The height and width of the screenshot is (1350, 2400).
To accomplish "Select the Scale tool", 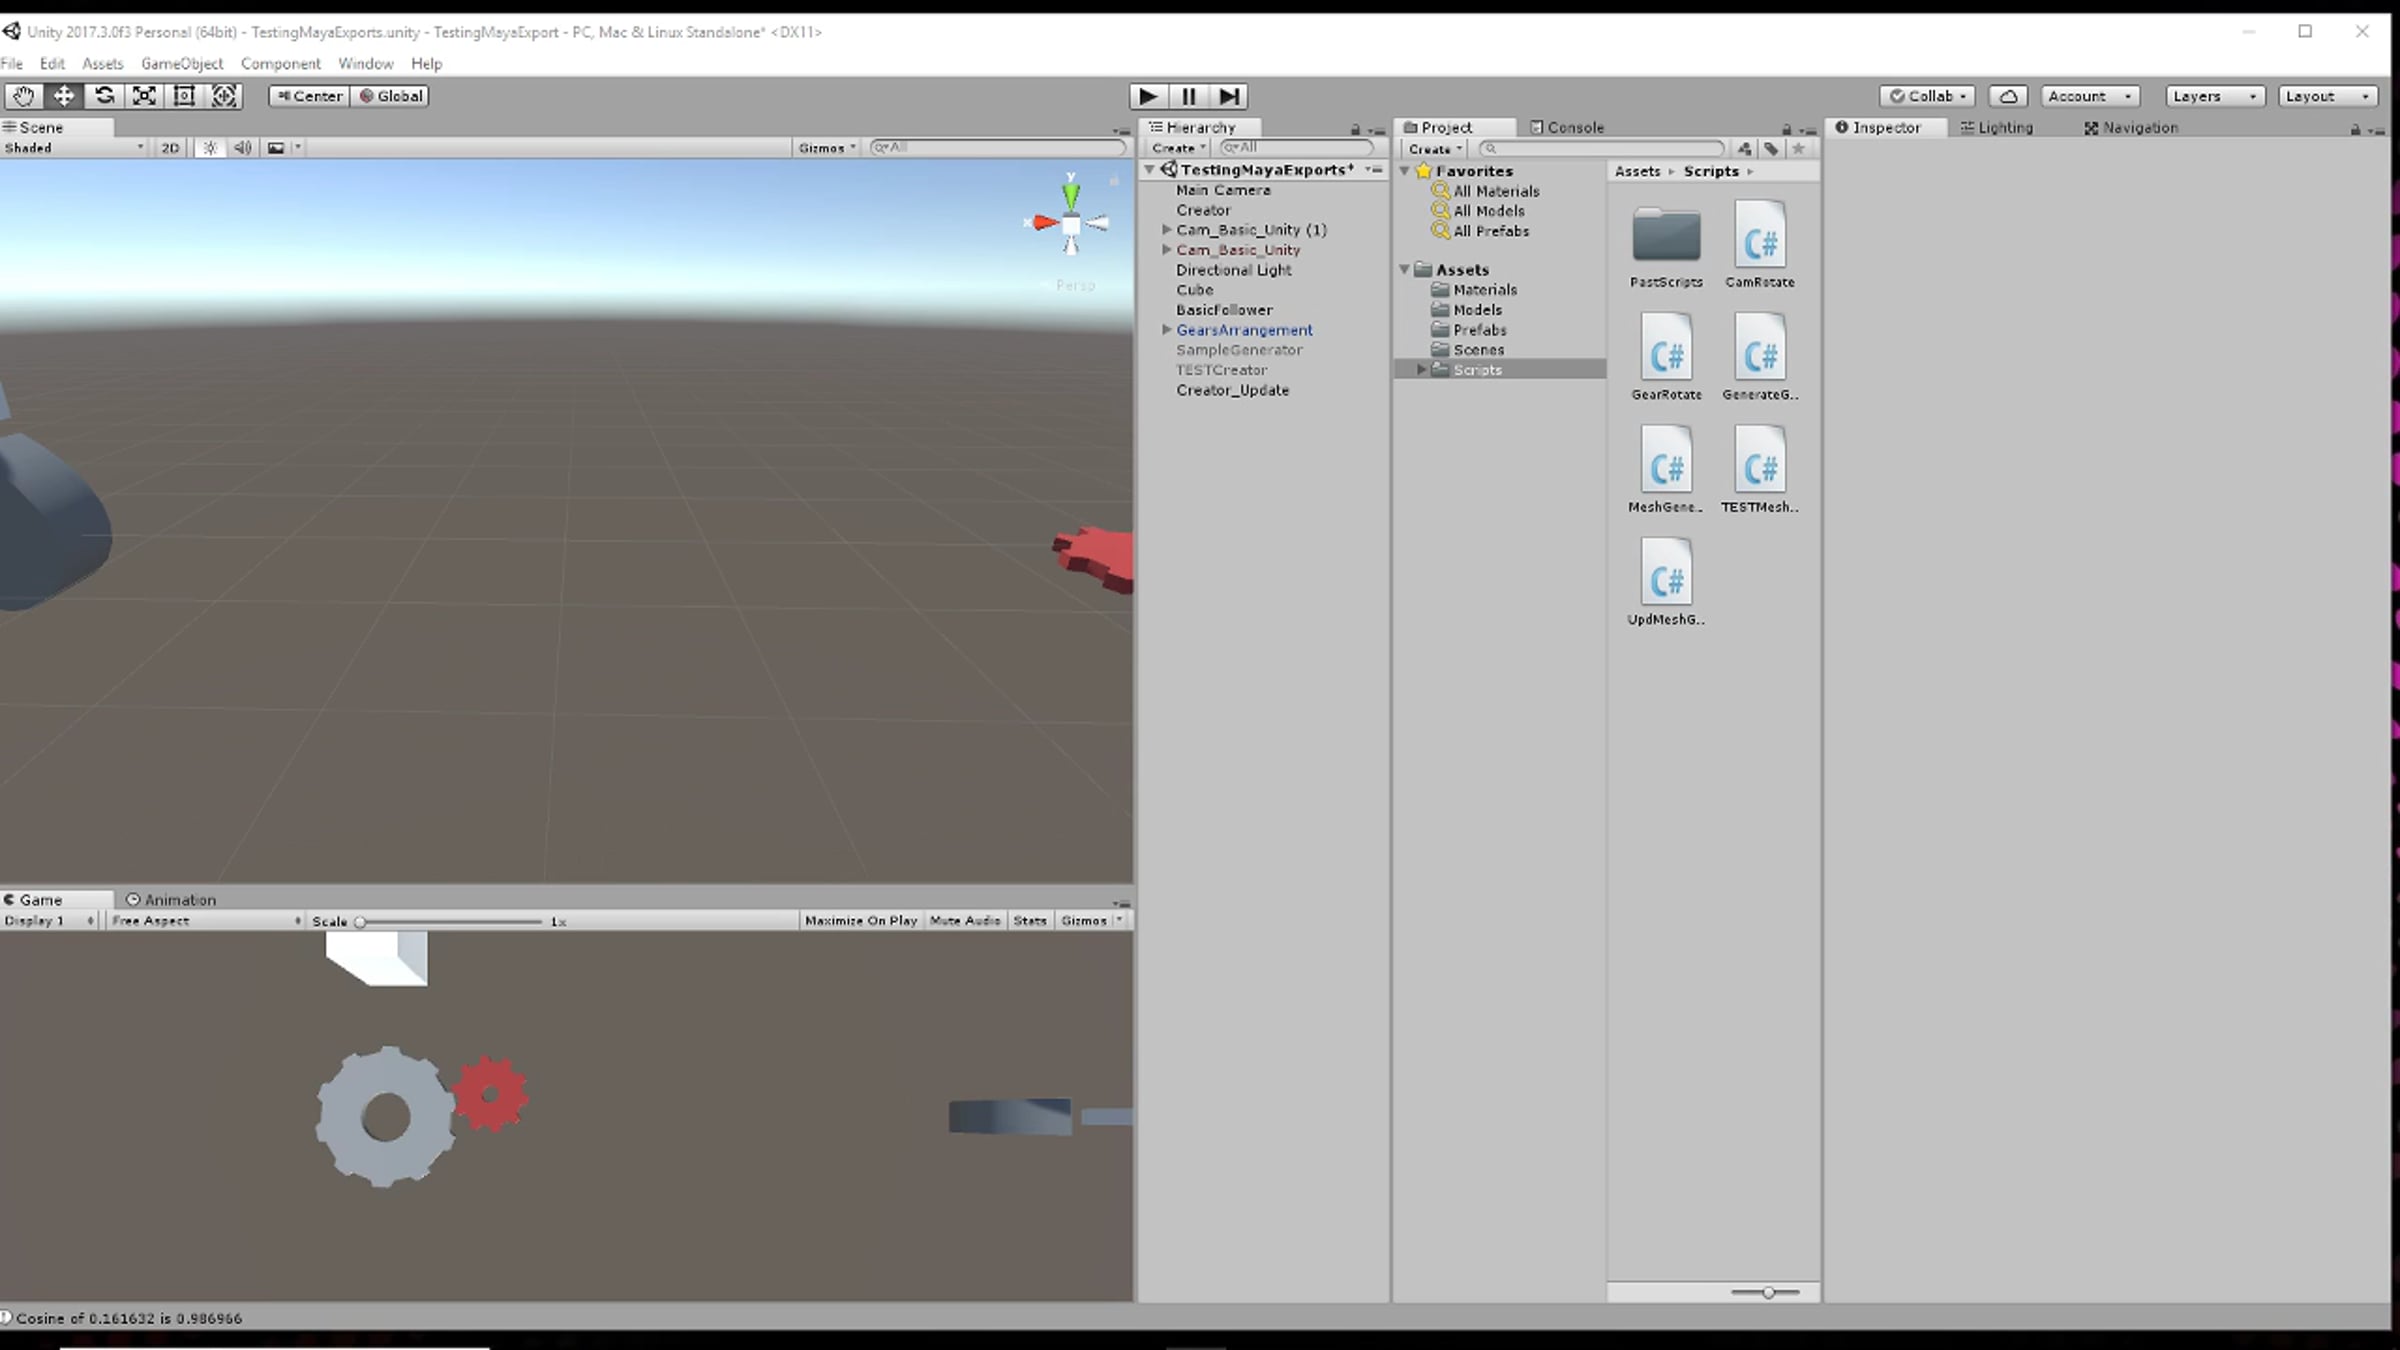I will pos(144,96).
